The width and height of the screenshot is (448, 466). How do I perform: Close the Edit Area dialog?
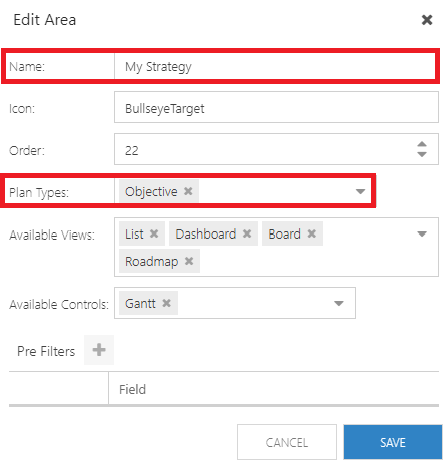[x=427, y=20]
